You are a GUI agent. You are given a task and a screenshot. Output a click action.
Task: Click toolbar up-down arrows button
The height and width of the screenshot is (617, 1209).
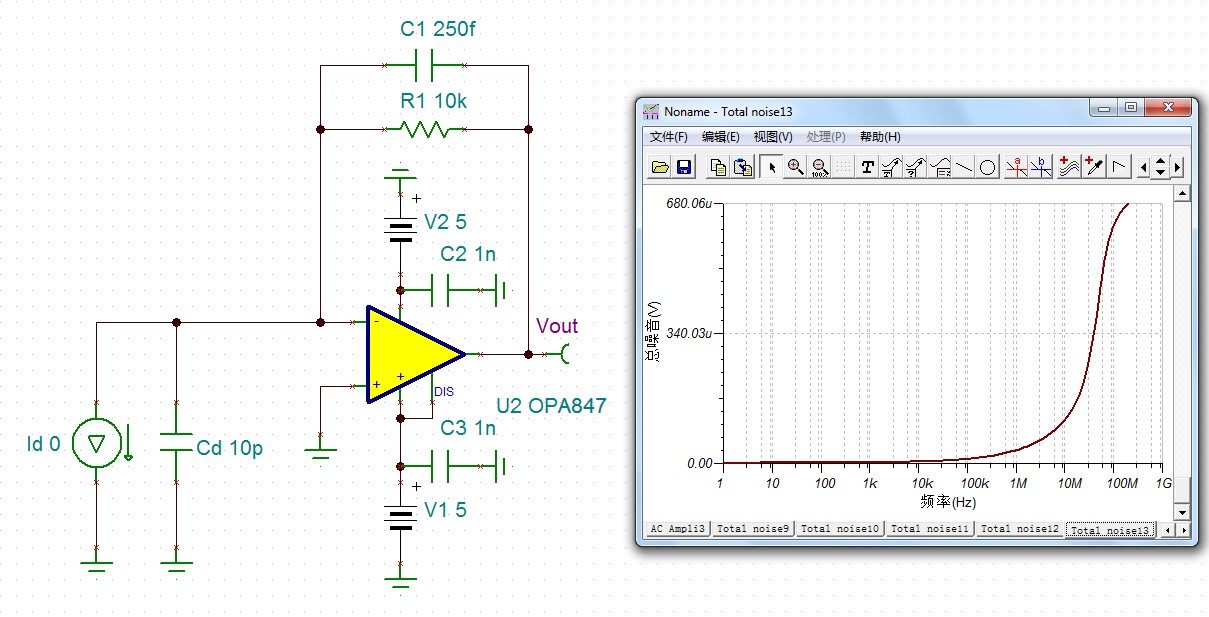tap(1160, 168)
